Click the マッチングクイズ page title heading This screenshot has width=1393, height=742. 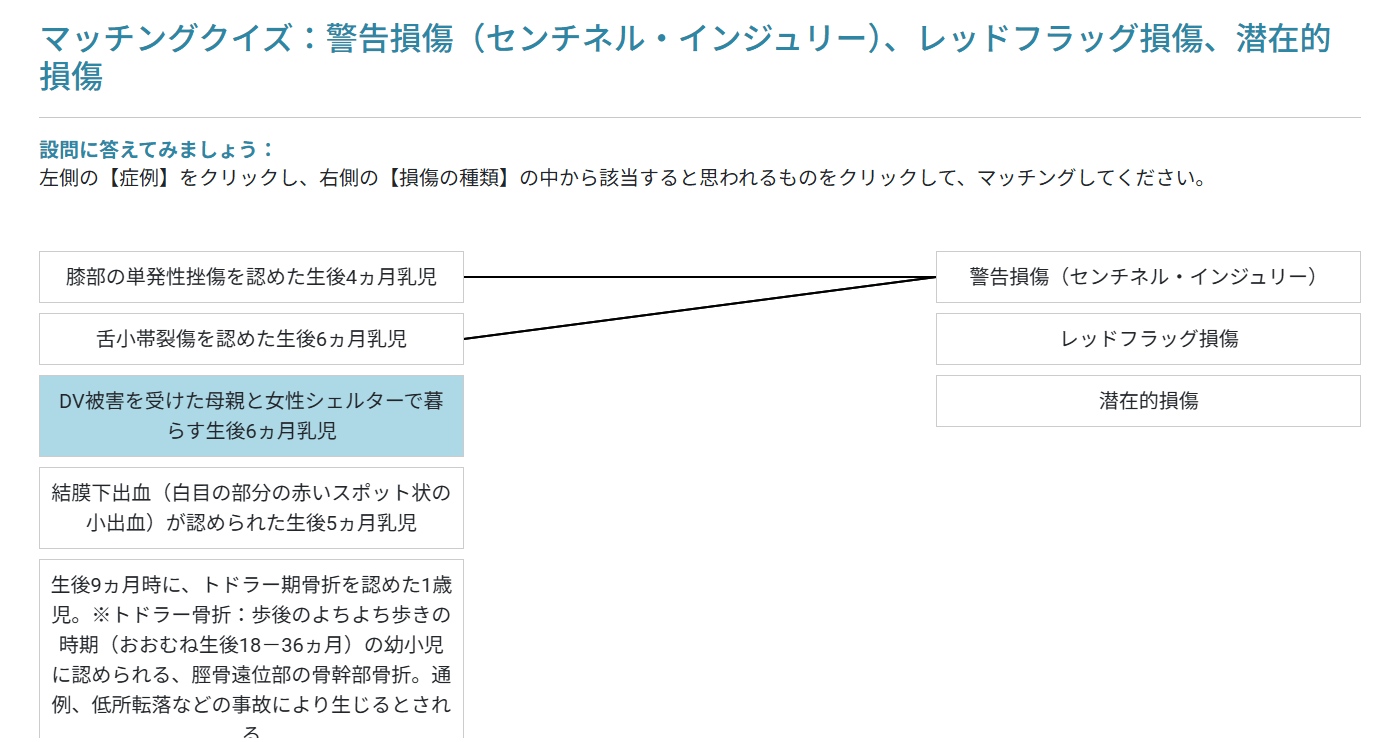685,57
